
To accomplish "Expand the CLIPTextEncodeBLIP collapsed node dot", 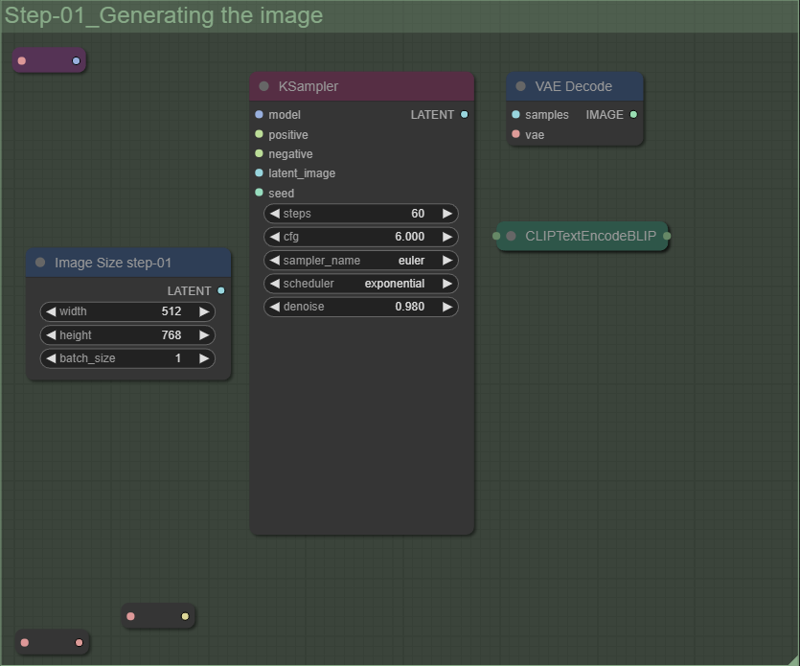I will 511,236.
